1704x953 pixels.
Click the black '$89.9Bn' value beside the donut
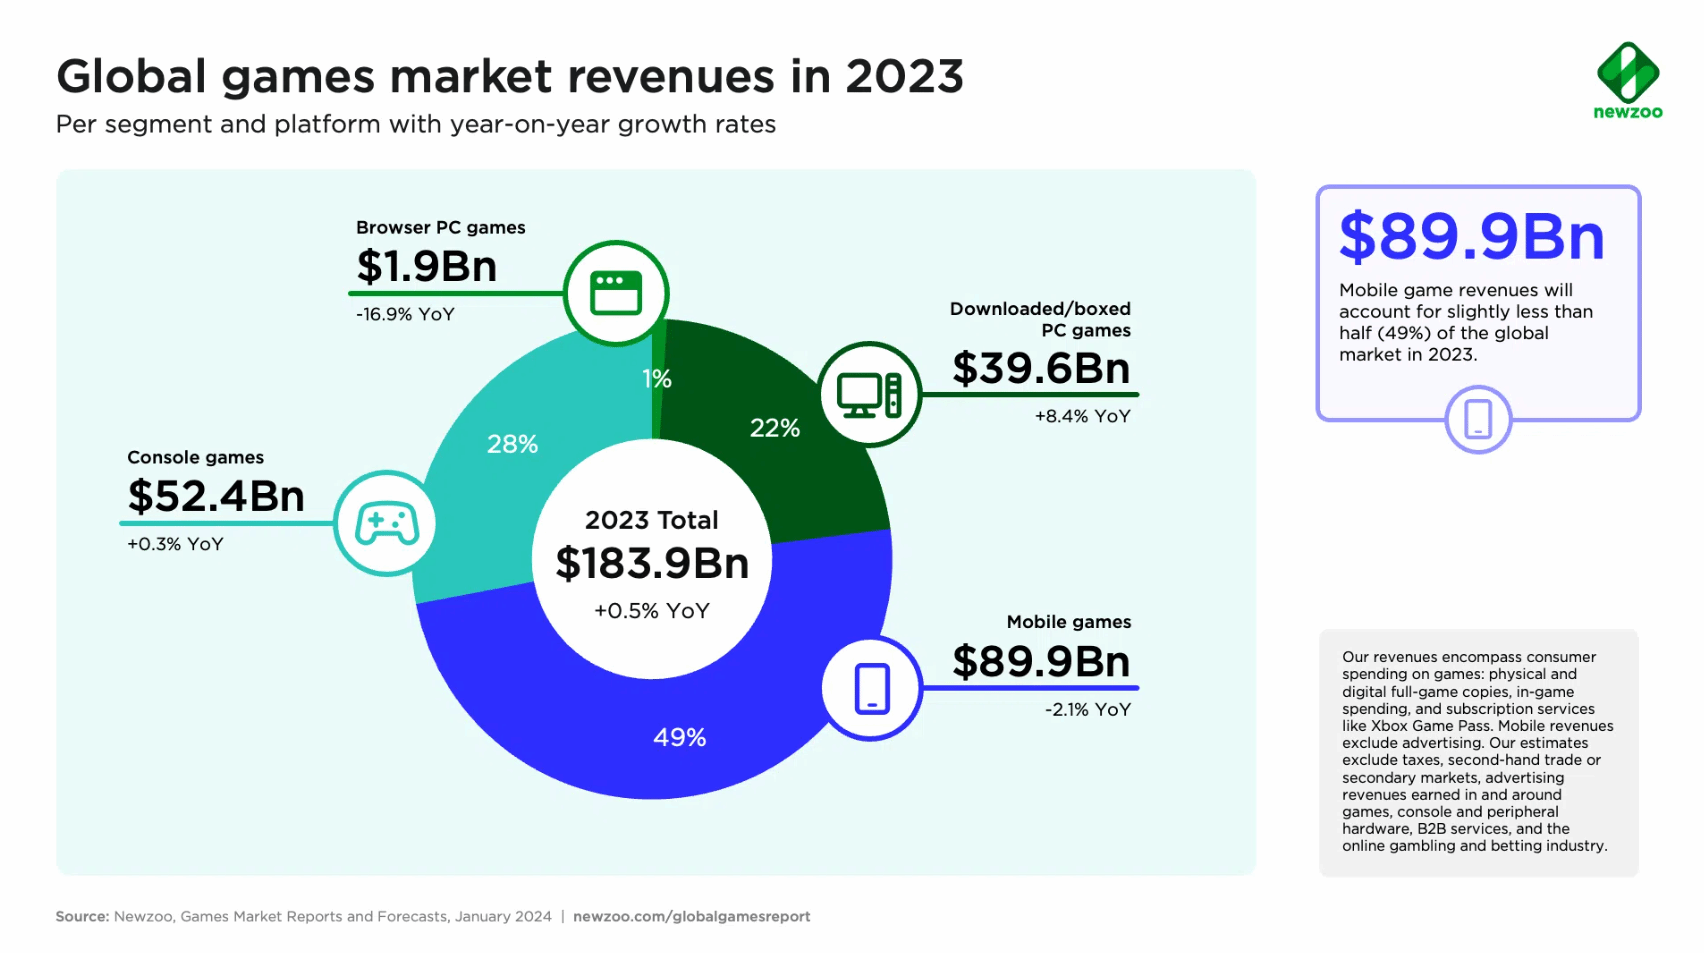[x=1041, y=661]
